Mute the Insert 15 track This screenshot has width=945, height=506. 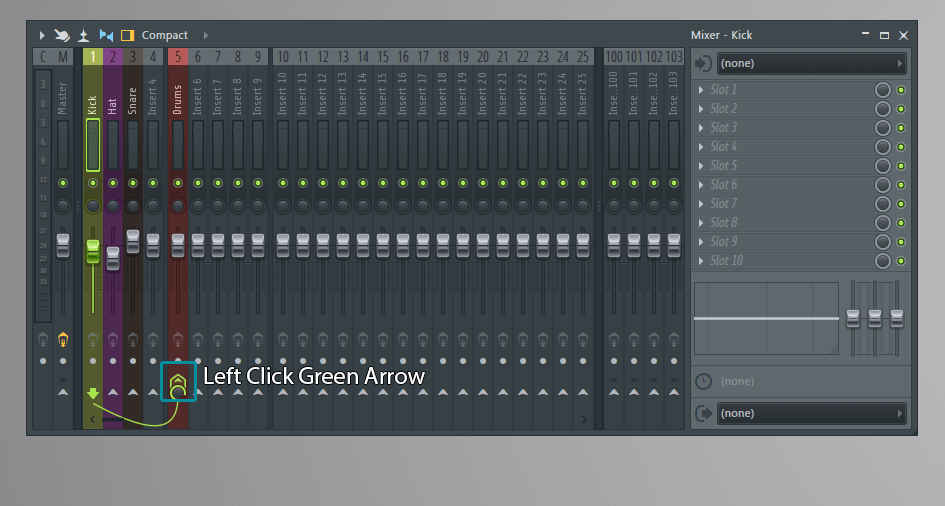click(x=383, y=183)
